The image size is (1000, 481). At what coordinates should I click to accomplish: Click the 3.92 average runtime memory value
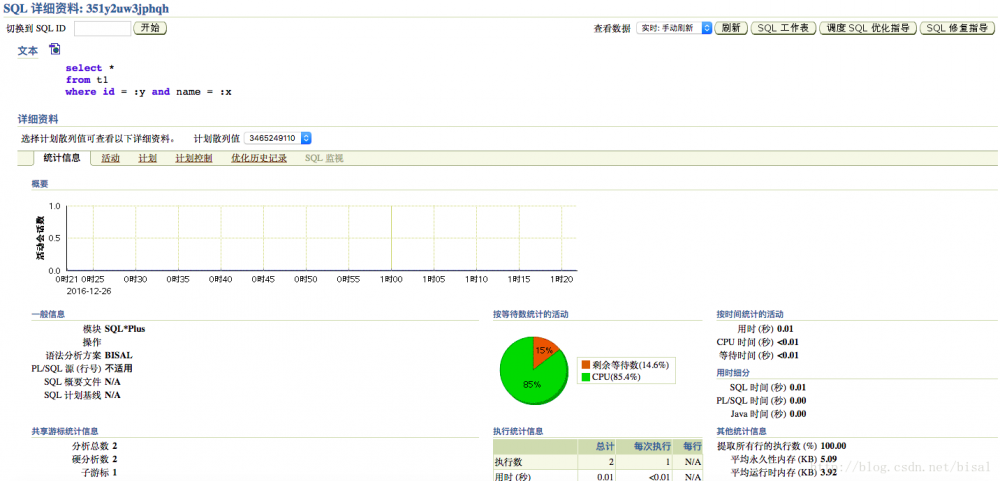pyautogui.click(x=830, y=473)
